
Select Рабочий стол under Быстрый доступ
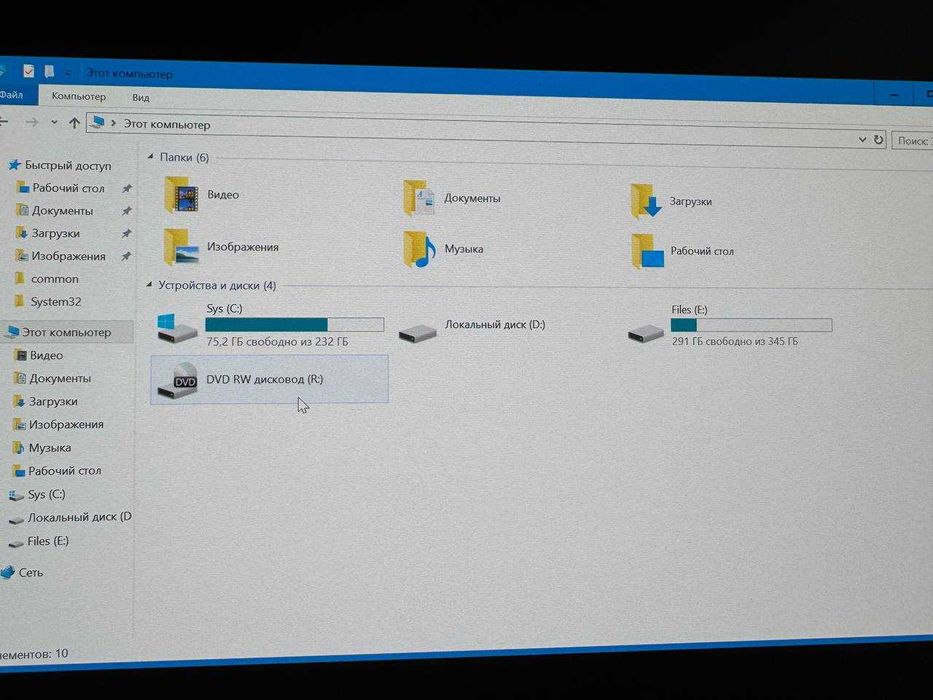click(x=68, y=188)
